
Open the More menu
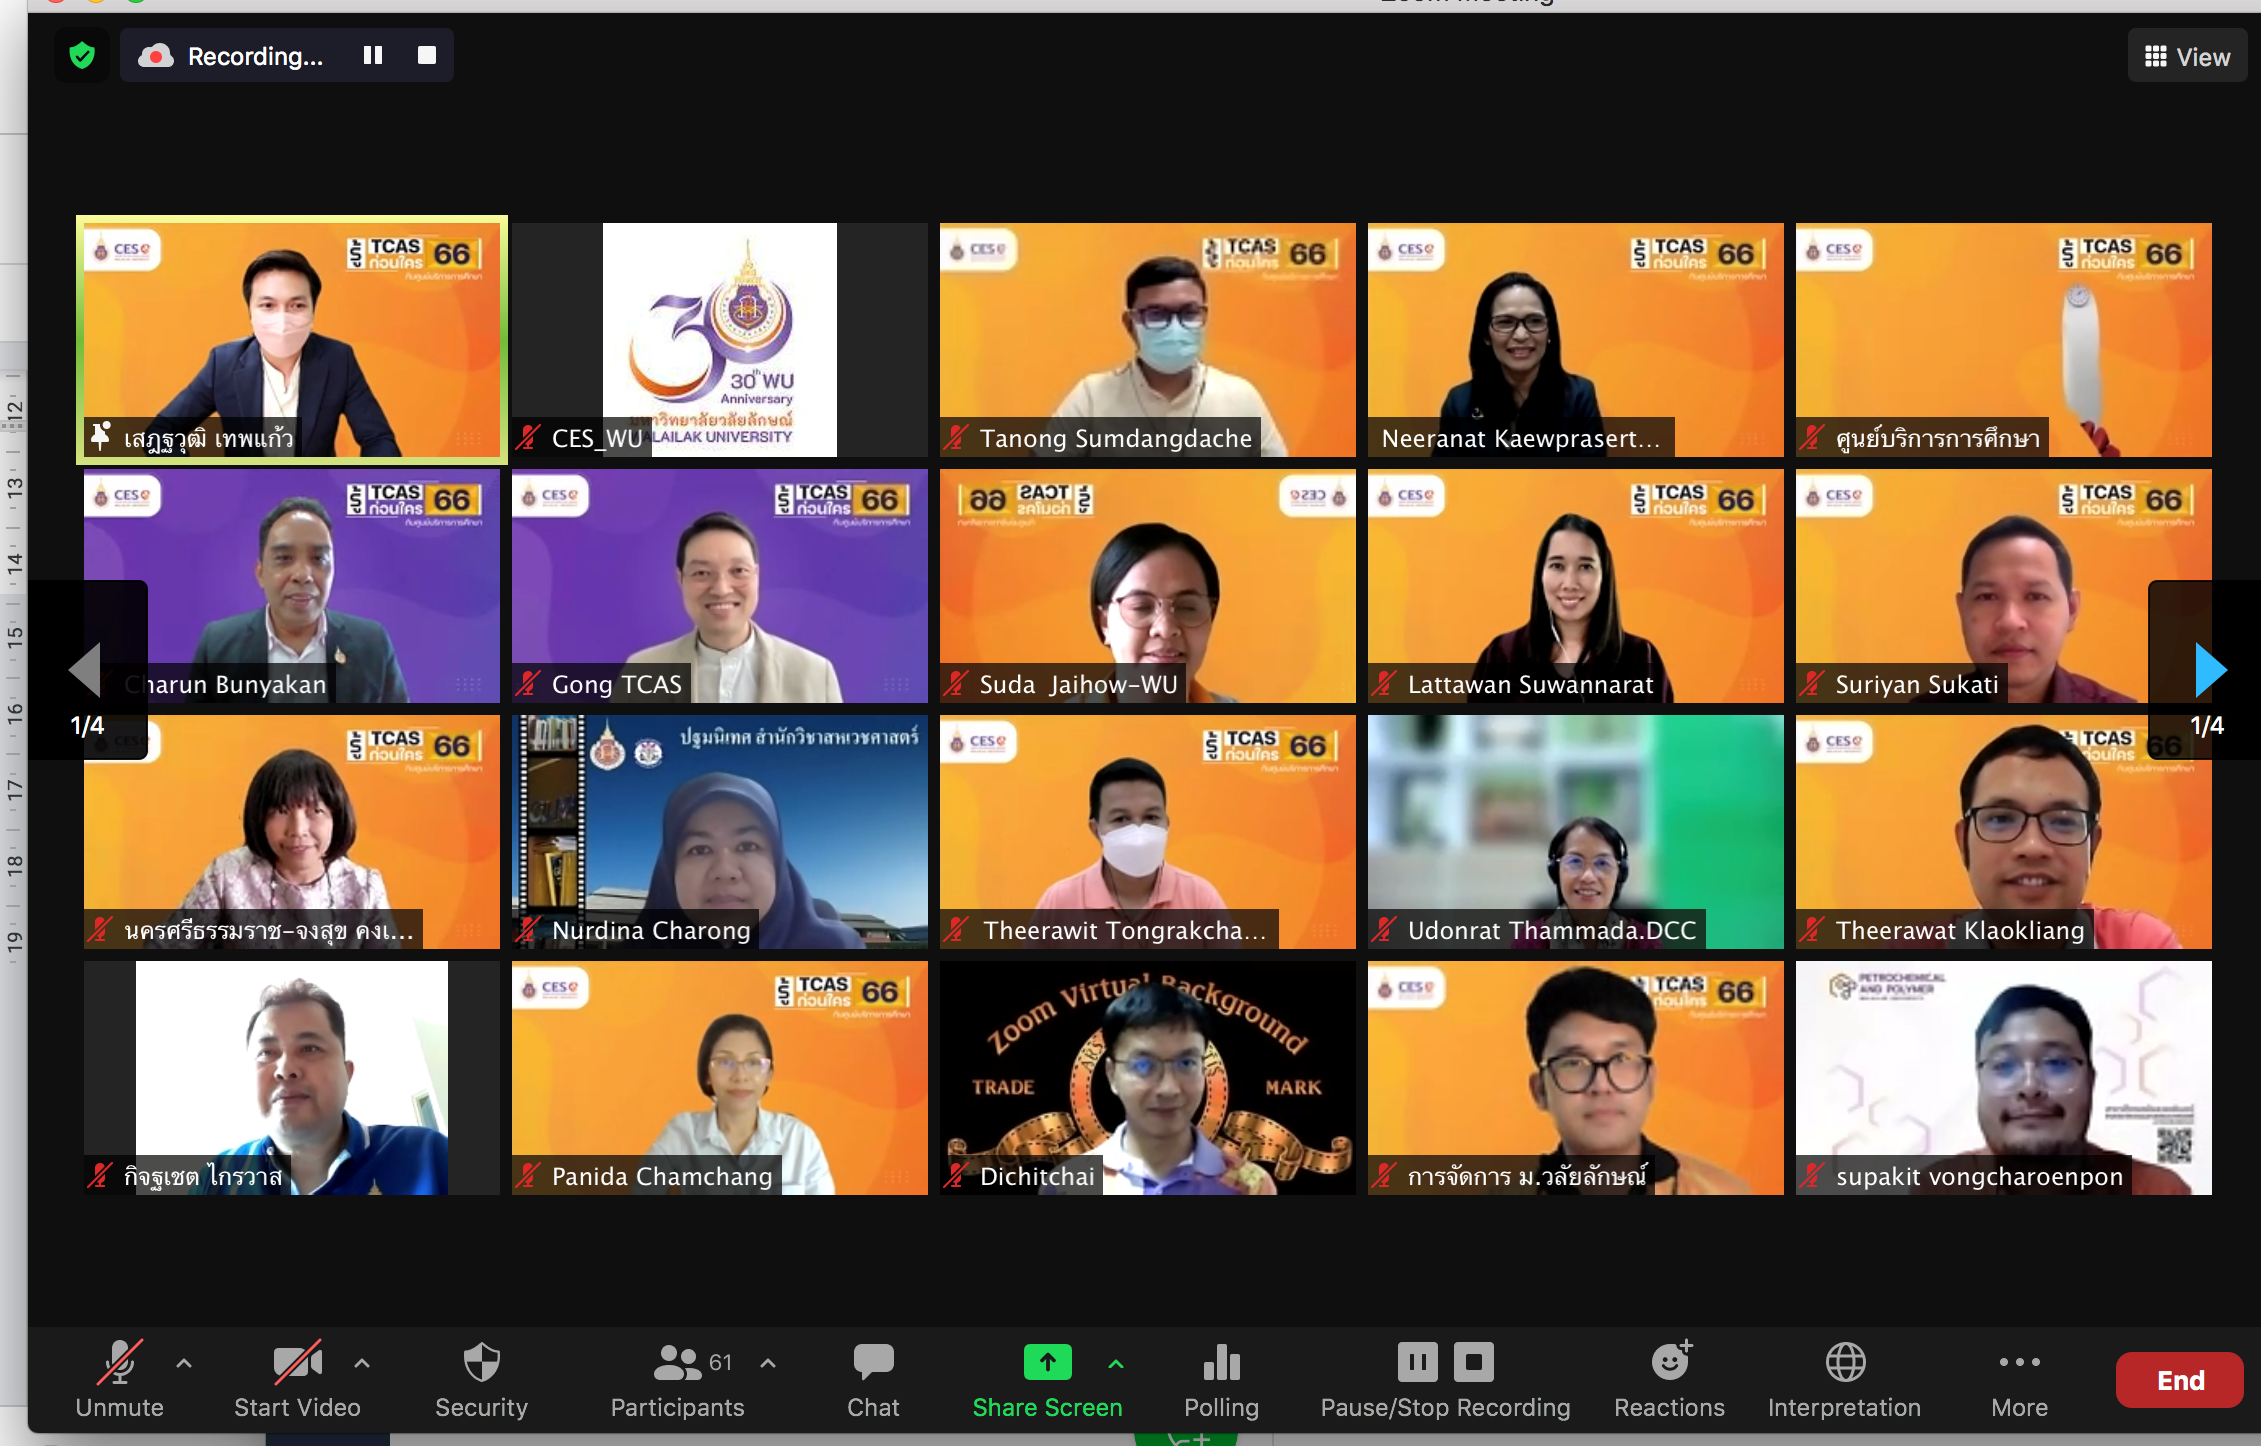coord(2019,1363)
